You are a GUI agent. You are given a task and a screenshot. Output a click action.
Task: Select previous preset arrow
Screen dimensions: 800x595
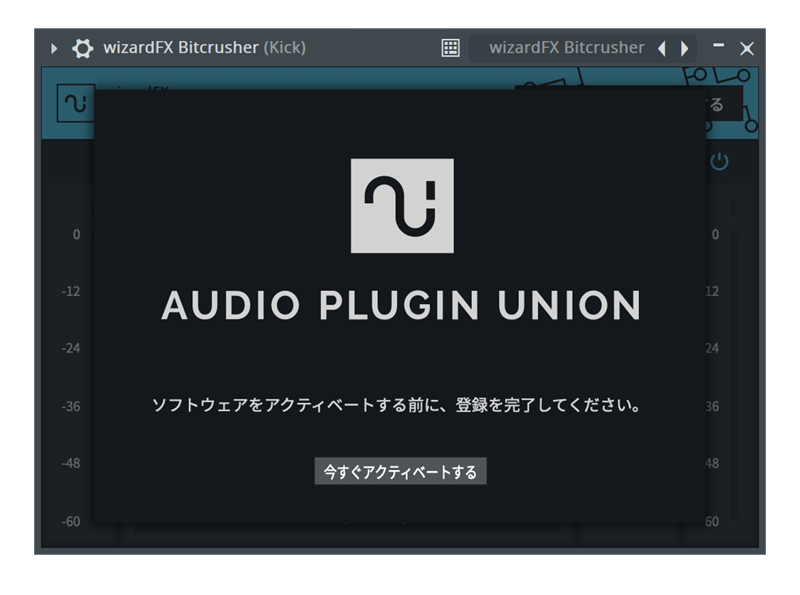click(662, 48)
